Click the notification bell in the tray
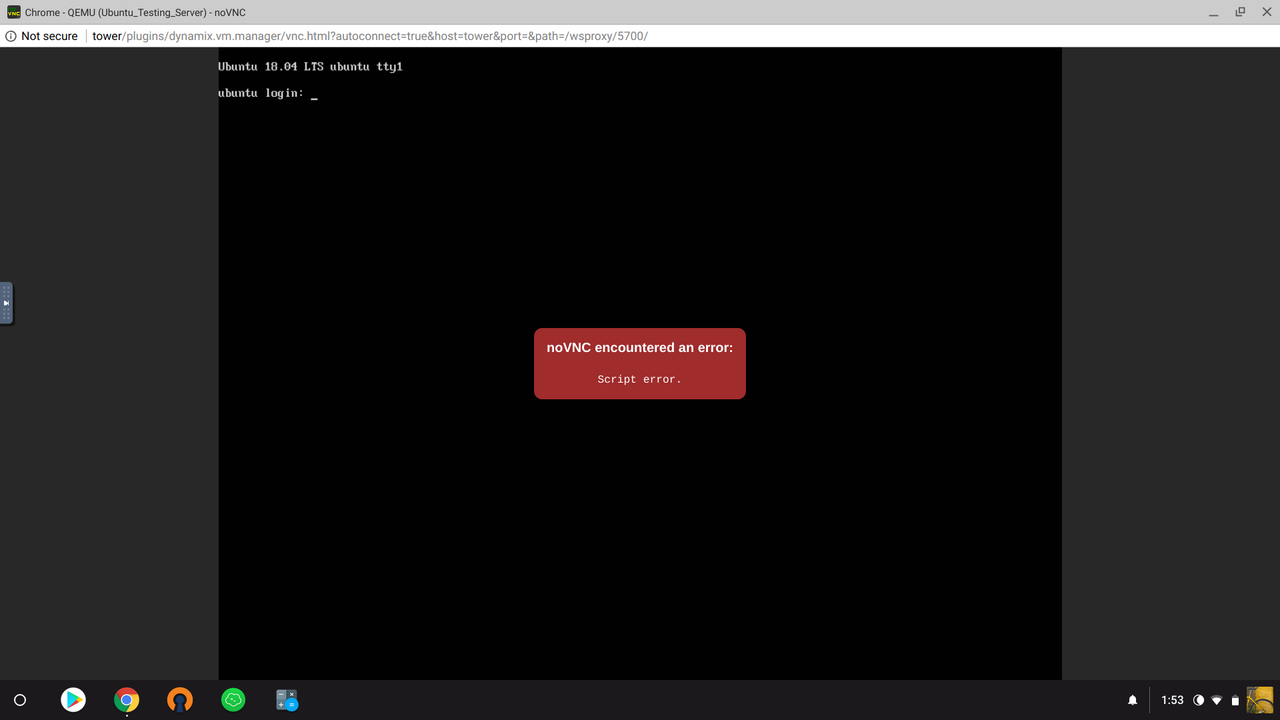Viewport: 1280px width, 720px height. [x=1132, y=700]
